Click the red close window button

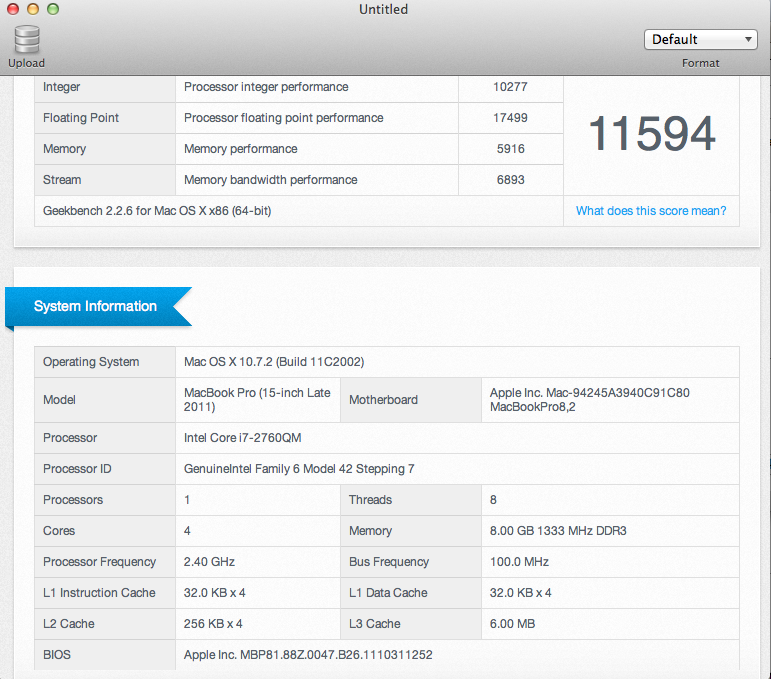coord(13,9)
